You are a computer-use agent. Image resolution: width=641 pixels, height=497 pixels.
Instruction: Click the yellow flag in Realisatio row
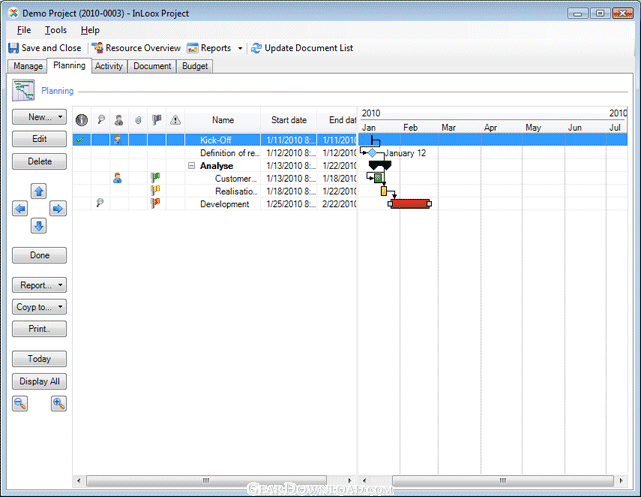point(155,190)
